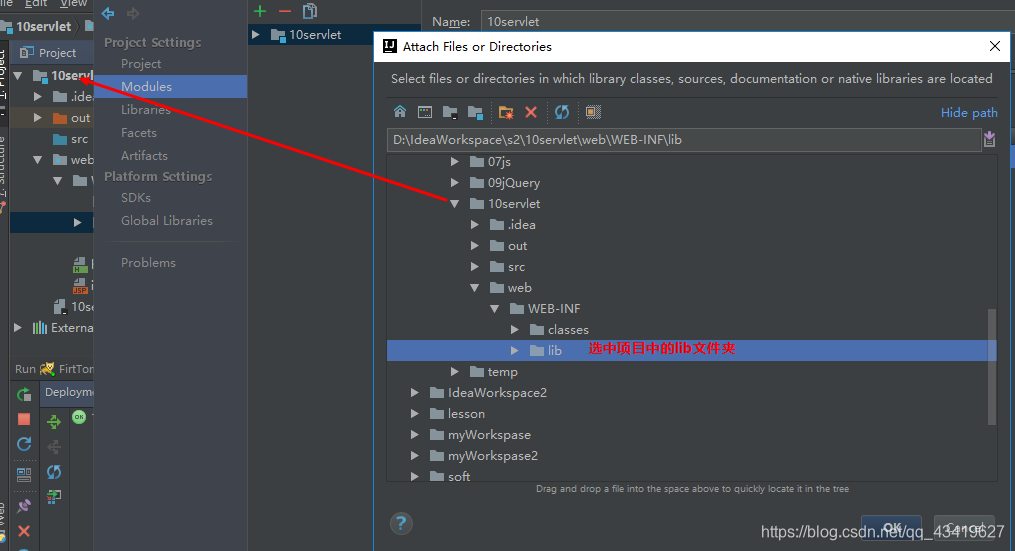Viewport: 1015px width, 551px height.
Task: Cancel the Attach Files dialog
Action: tap(964, 527)
